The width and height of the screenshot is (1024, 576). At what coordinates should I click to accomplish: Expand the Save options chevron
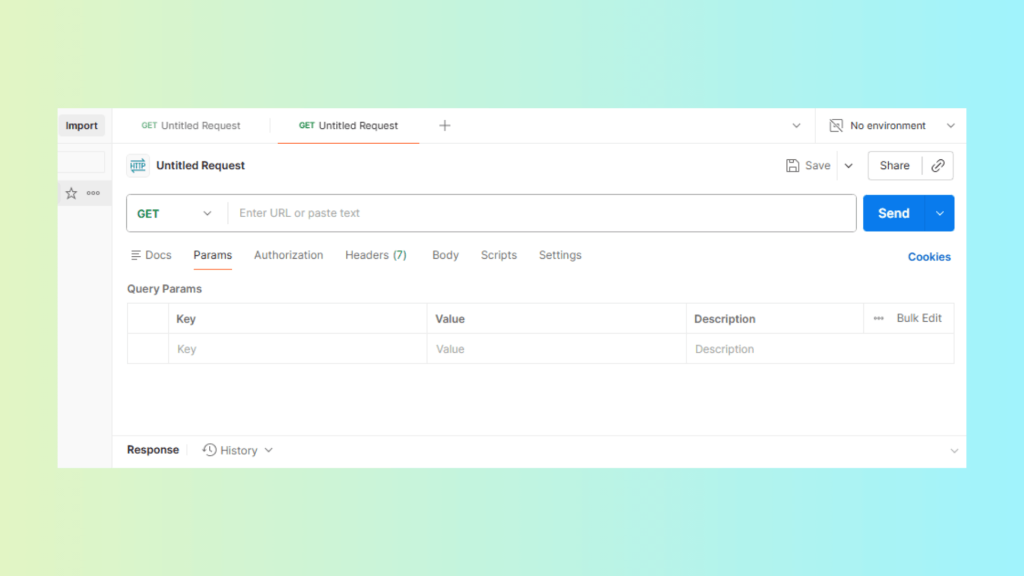pos(849,166)
